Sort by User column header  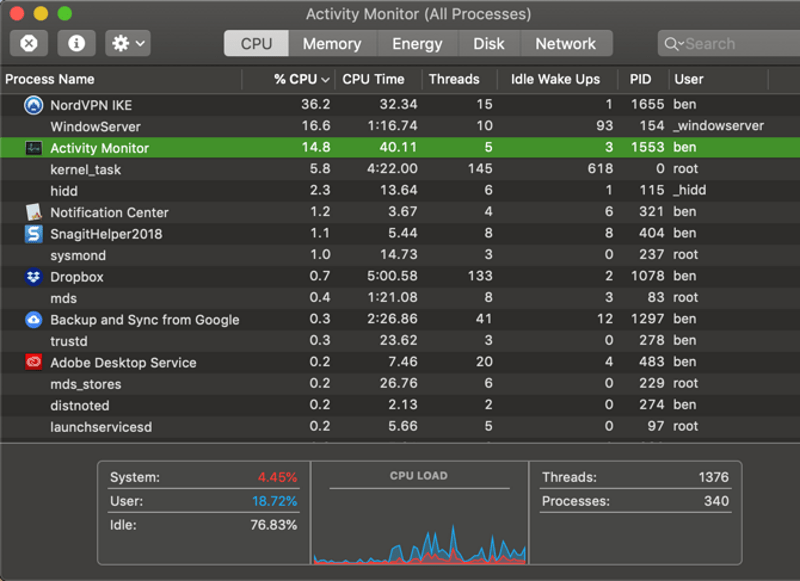click(x=719, y=79)
